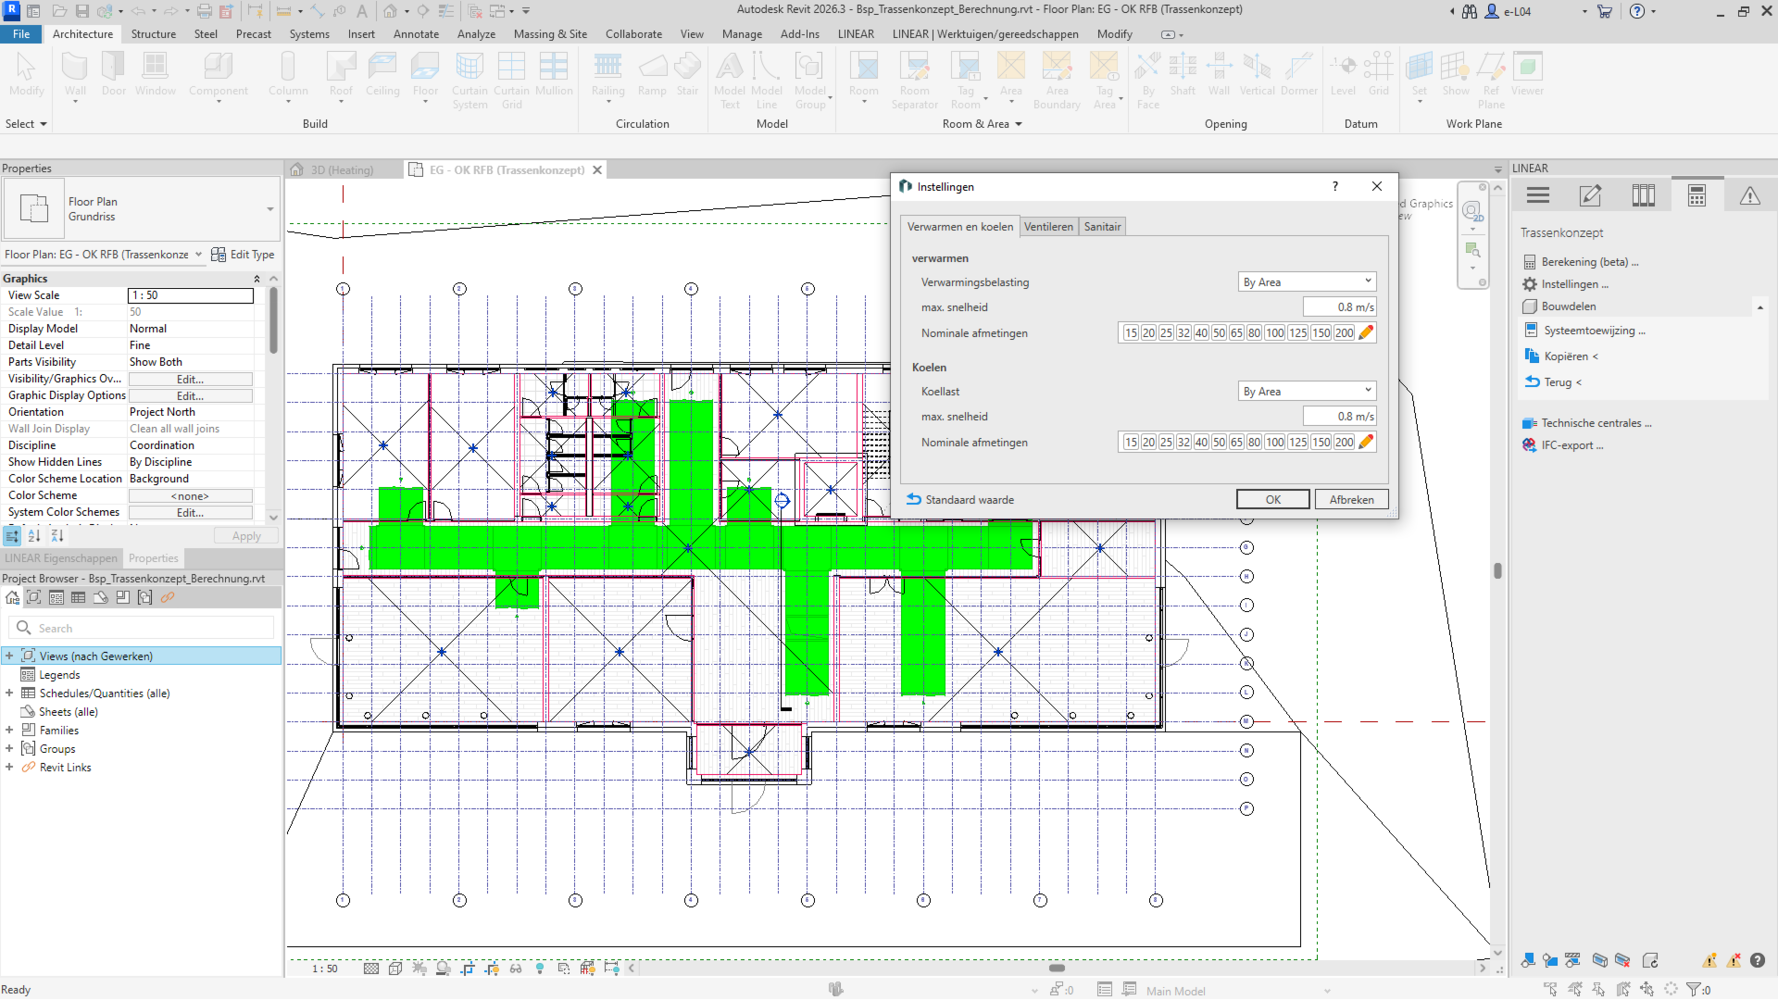Open the Annotate ribbon tab
This screenshot has width=1778, height=1000.
416,34
